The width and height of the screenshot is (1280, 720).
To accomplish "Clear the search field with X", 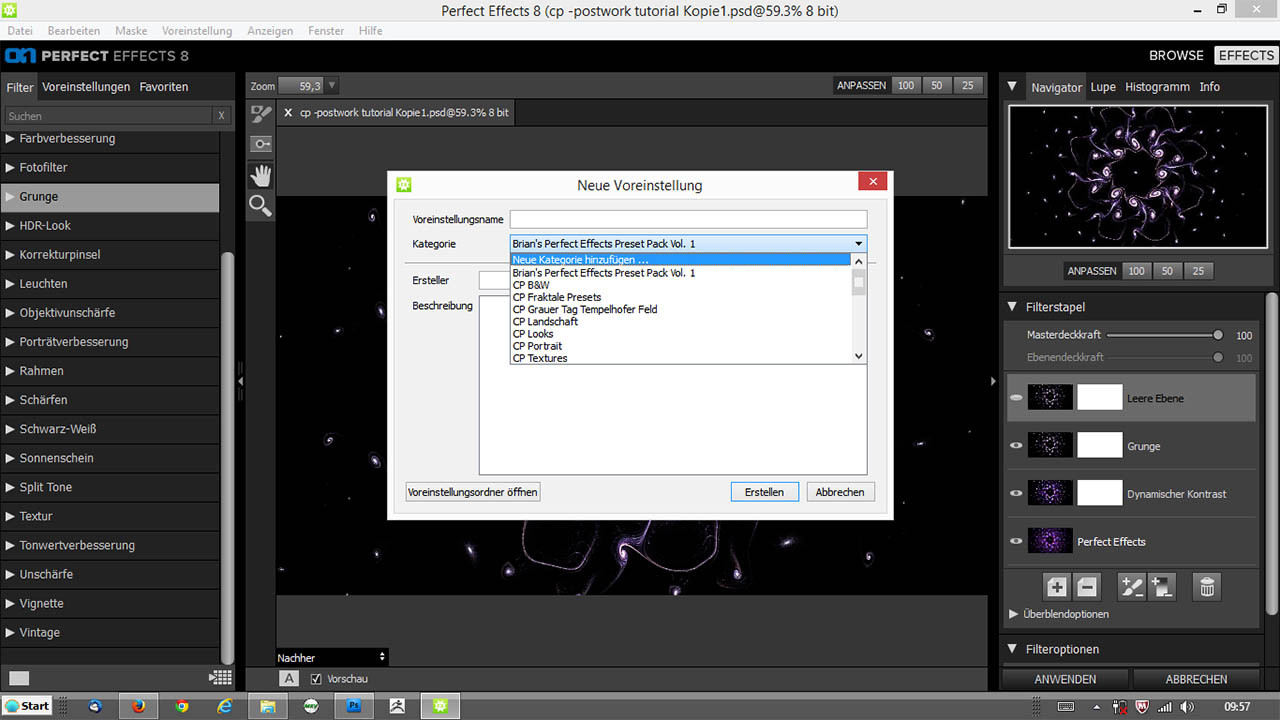I will [222, 116].
